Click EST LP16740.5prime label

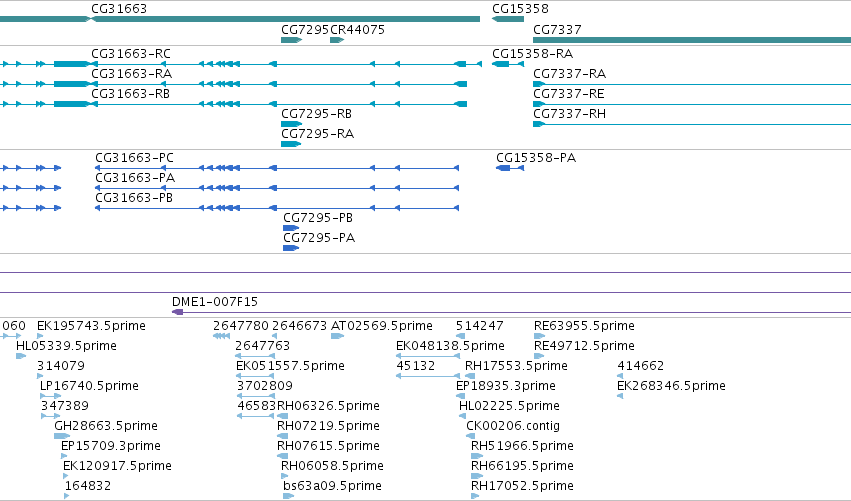click(89, 386)
